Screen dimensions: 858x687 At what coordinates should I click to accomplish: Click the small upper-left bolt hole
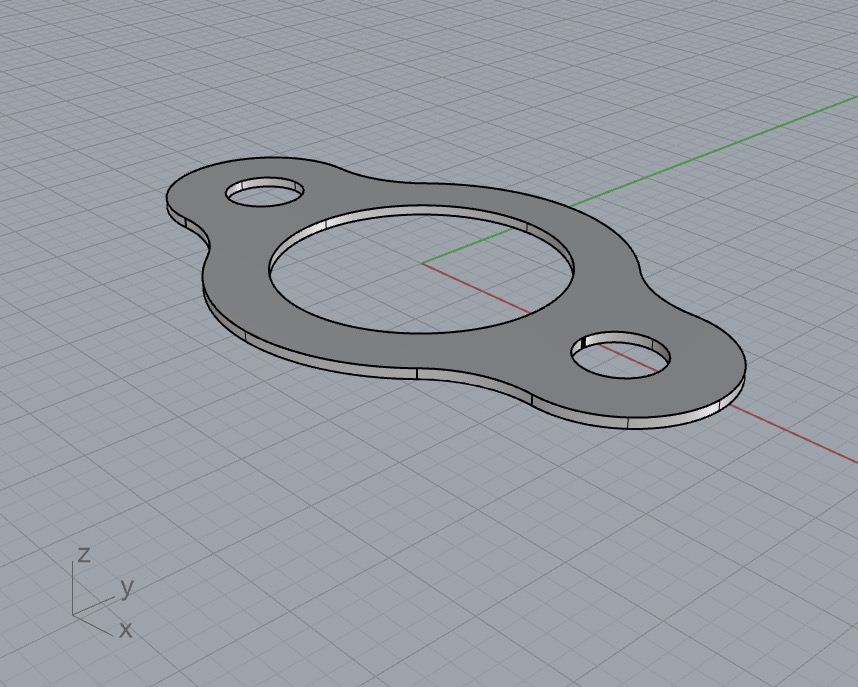pos(265,192)
